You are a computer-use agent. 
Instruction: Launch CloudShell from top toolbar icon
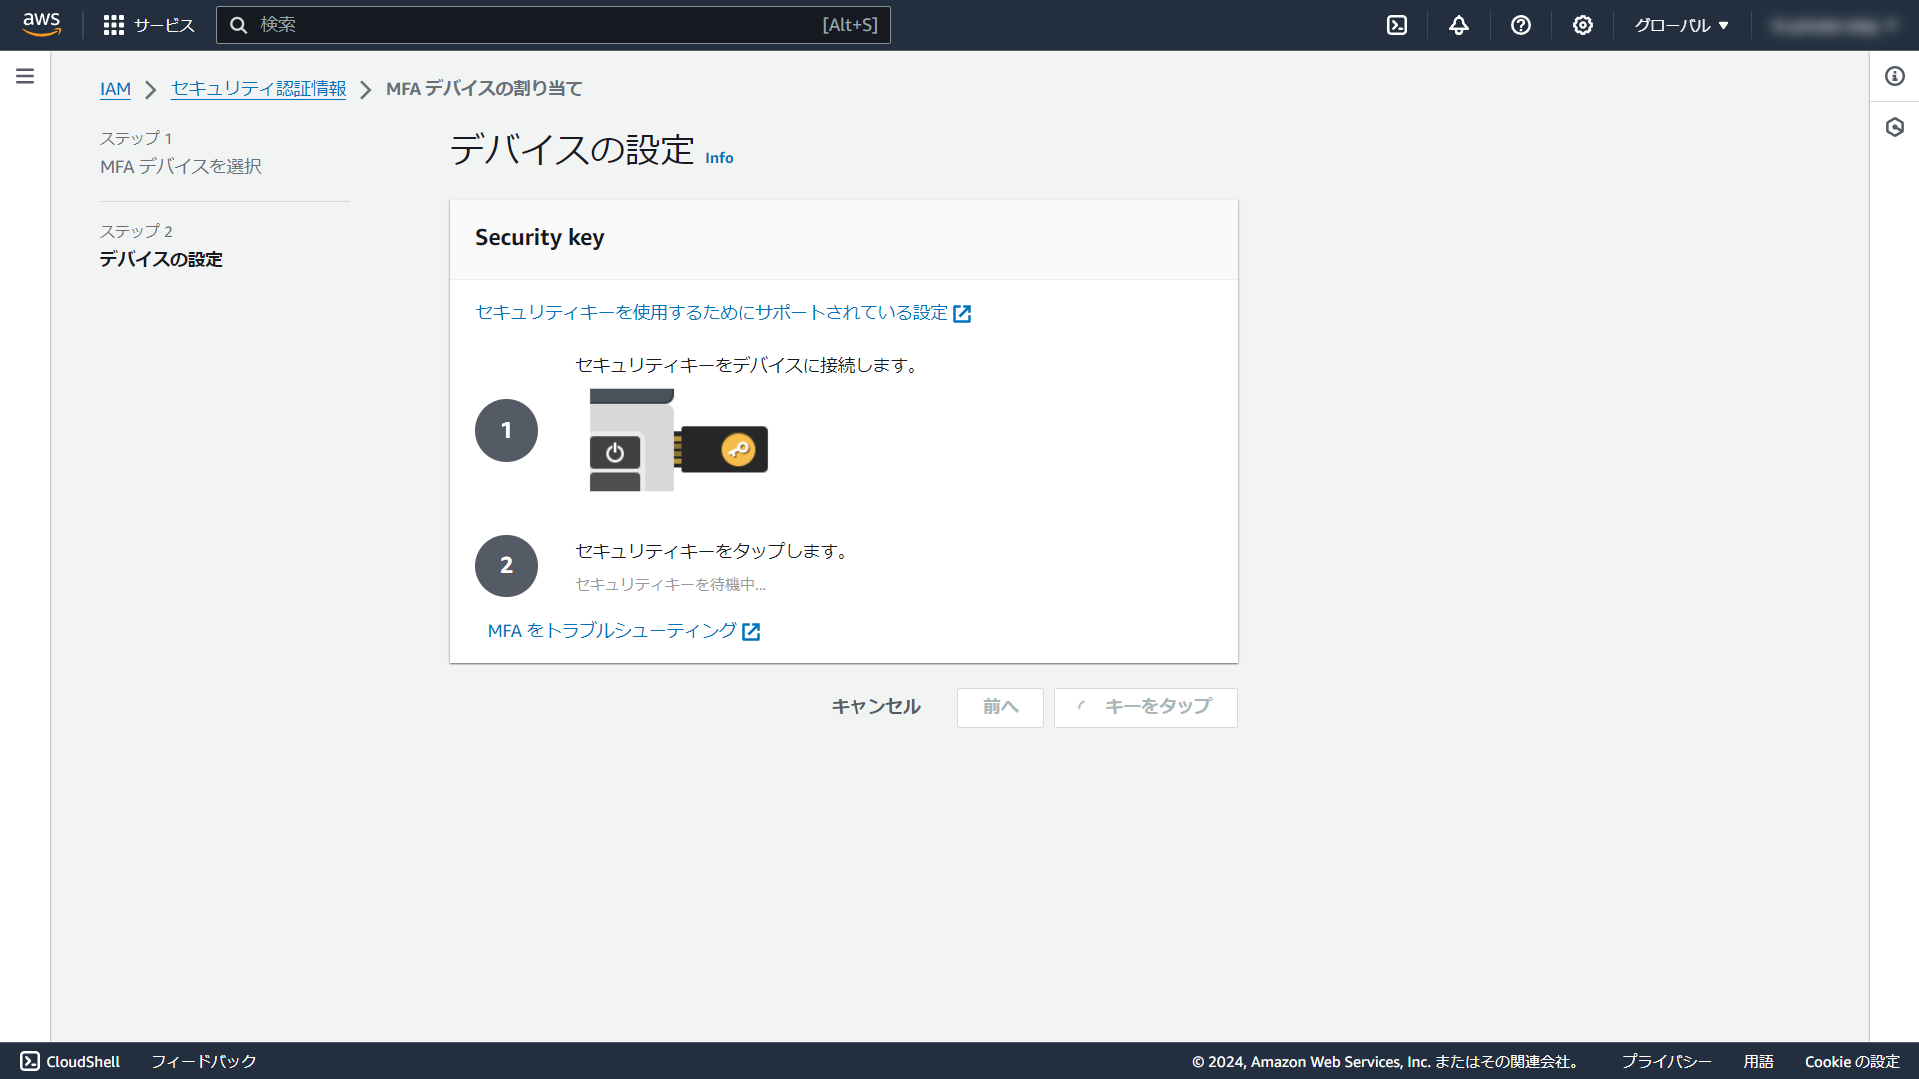(1396, 25)
